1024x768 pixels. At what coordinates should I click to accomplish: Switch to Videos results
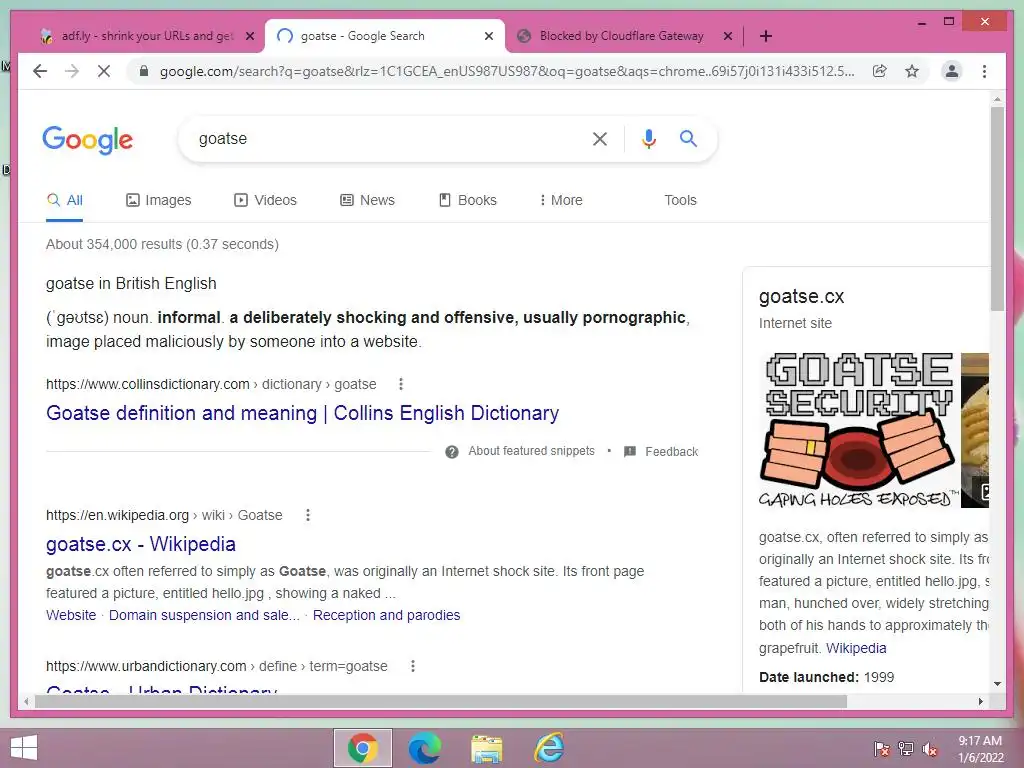pyautogui.click(x=265, y=200)
